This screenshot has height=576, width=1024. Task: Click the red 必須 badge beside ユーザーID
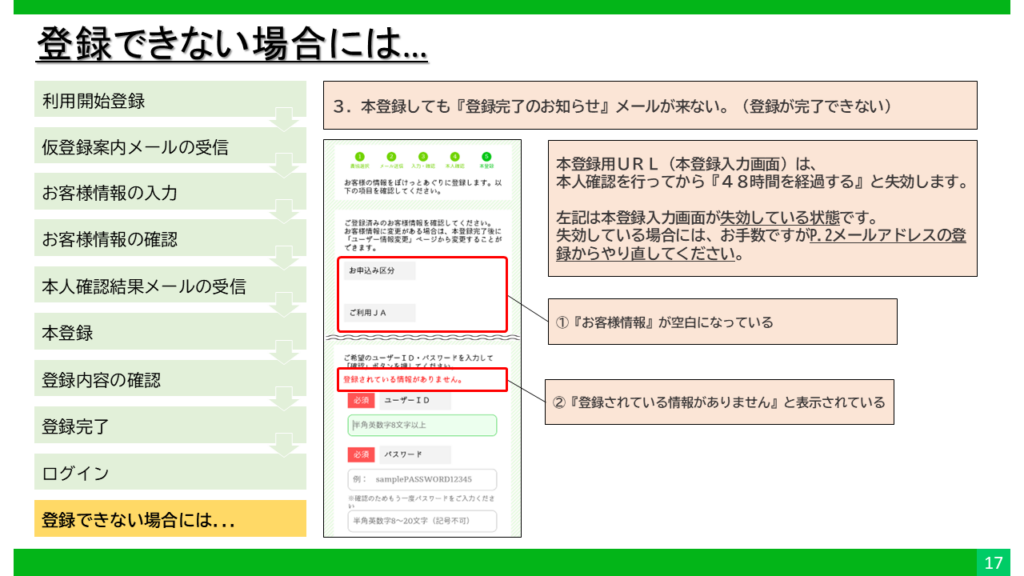(361, 400)
